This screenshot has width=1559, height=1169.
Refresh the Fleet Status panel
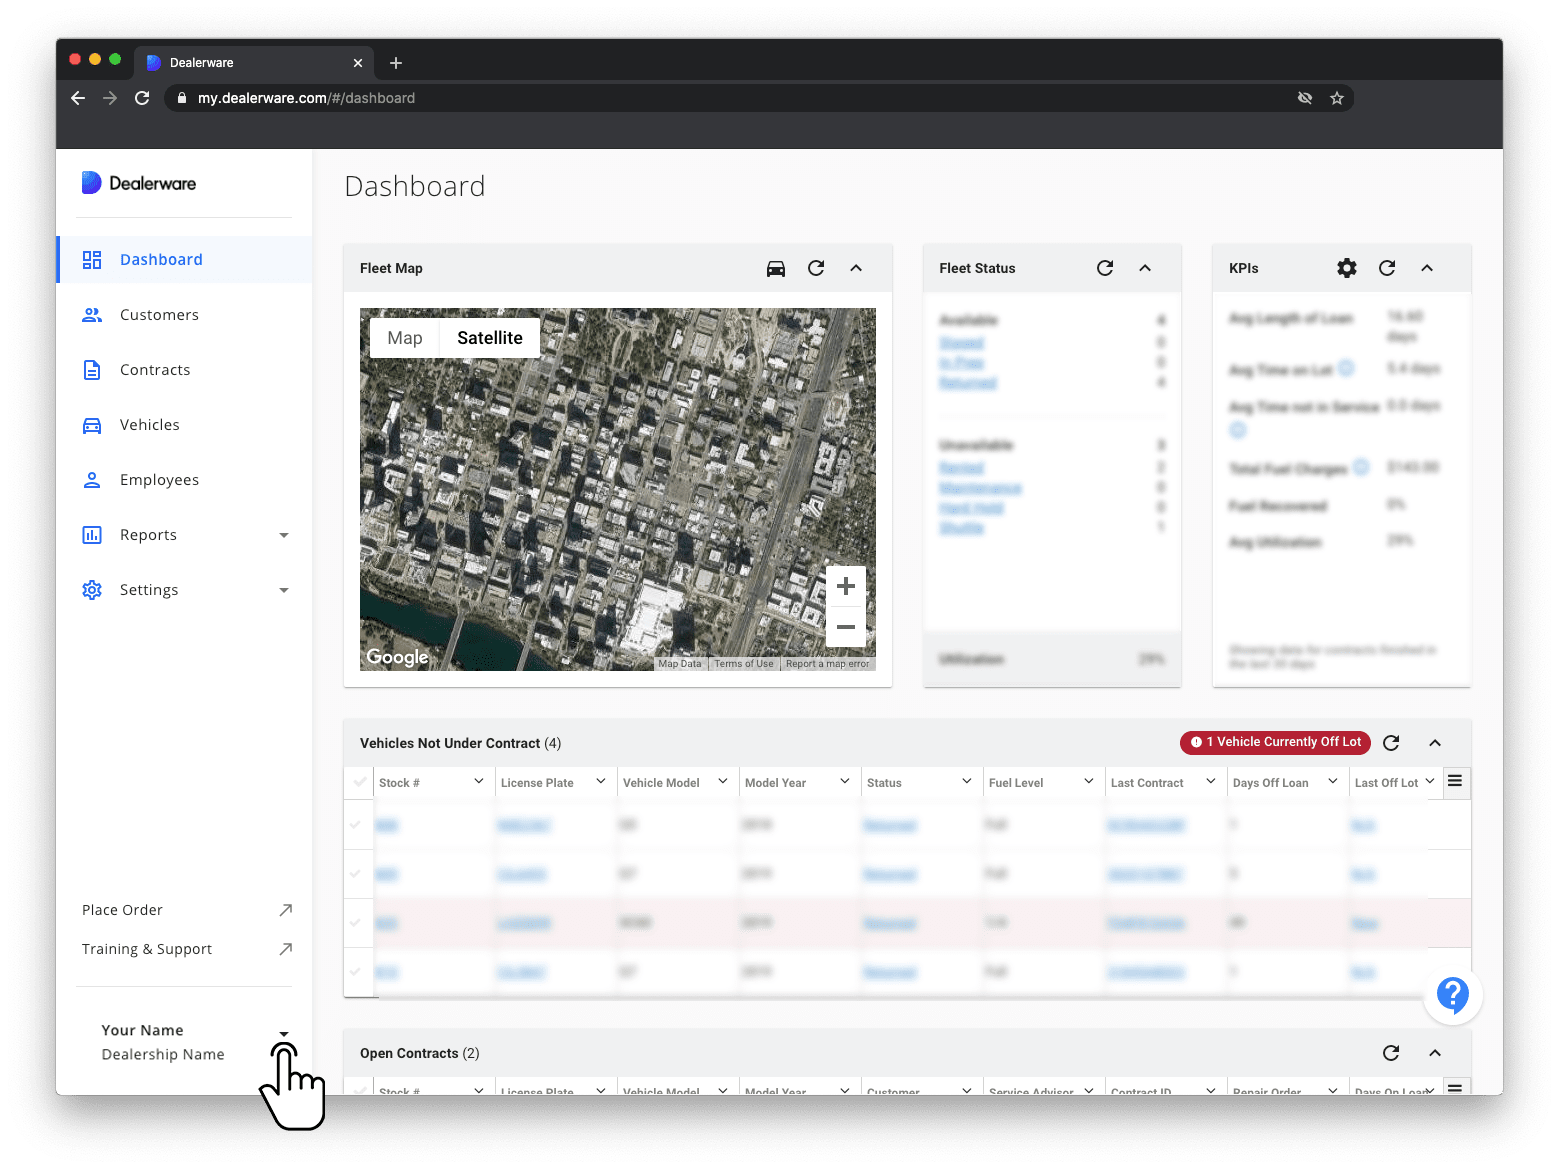click(x=1104, y=268)
